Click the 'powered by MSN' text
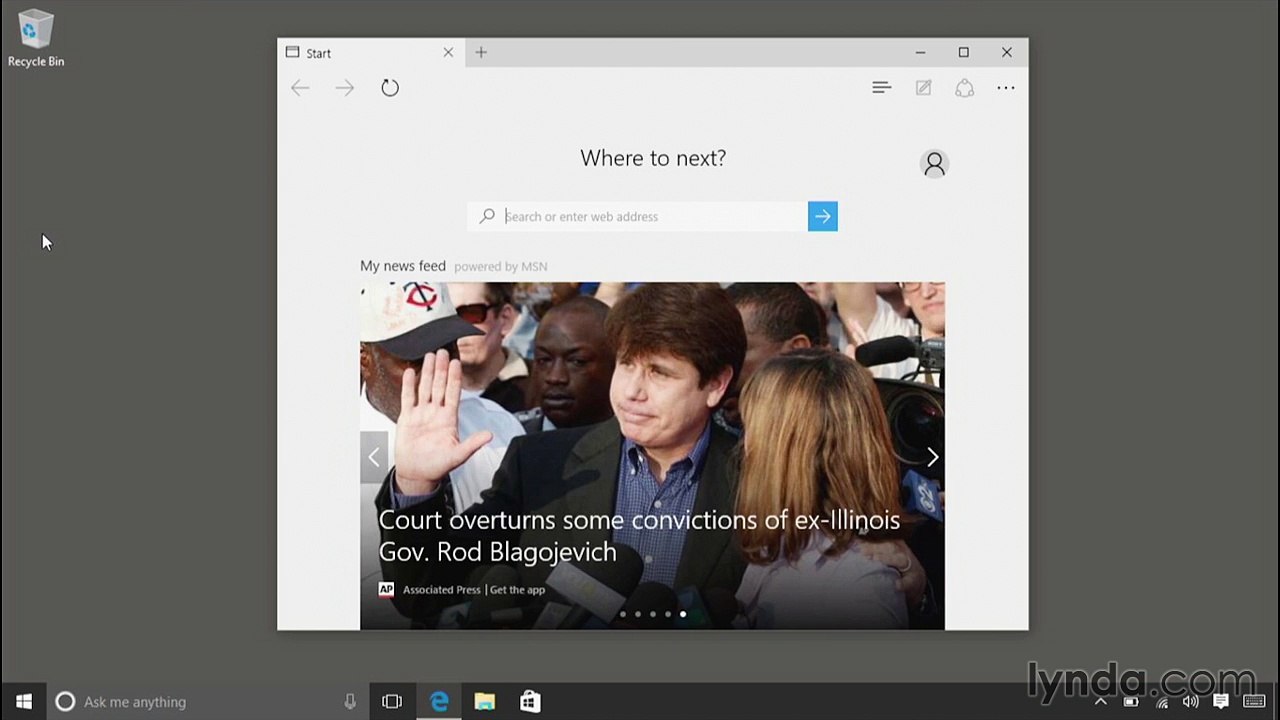 click(500, 267)
